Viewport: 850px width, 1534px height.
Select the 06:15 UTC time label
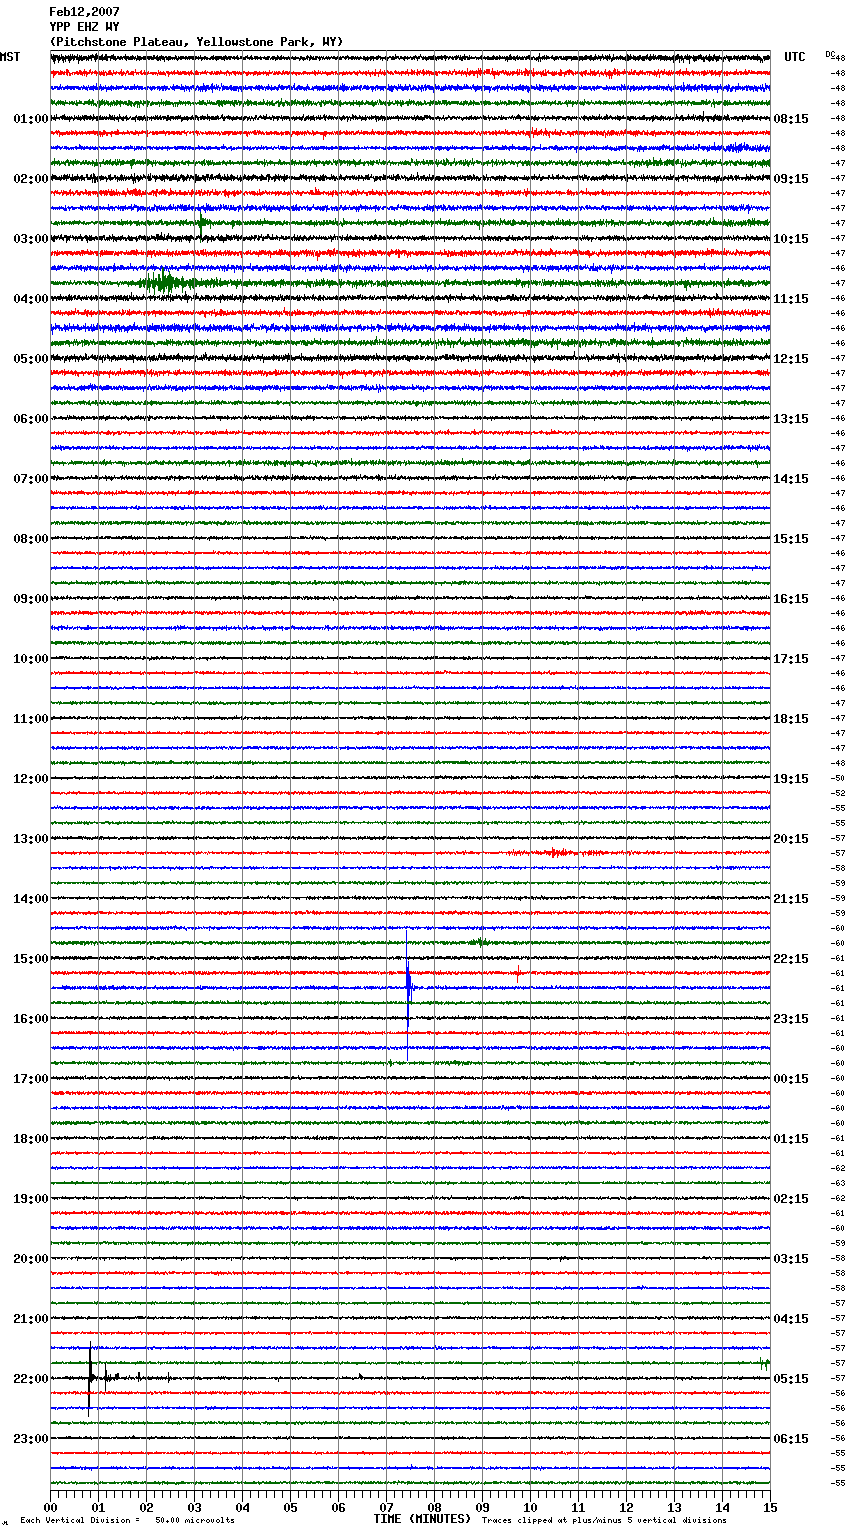tap(791, 1439)
